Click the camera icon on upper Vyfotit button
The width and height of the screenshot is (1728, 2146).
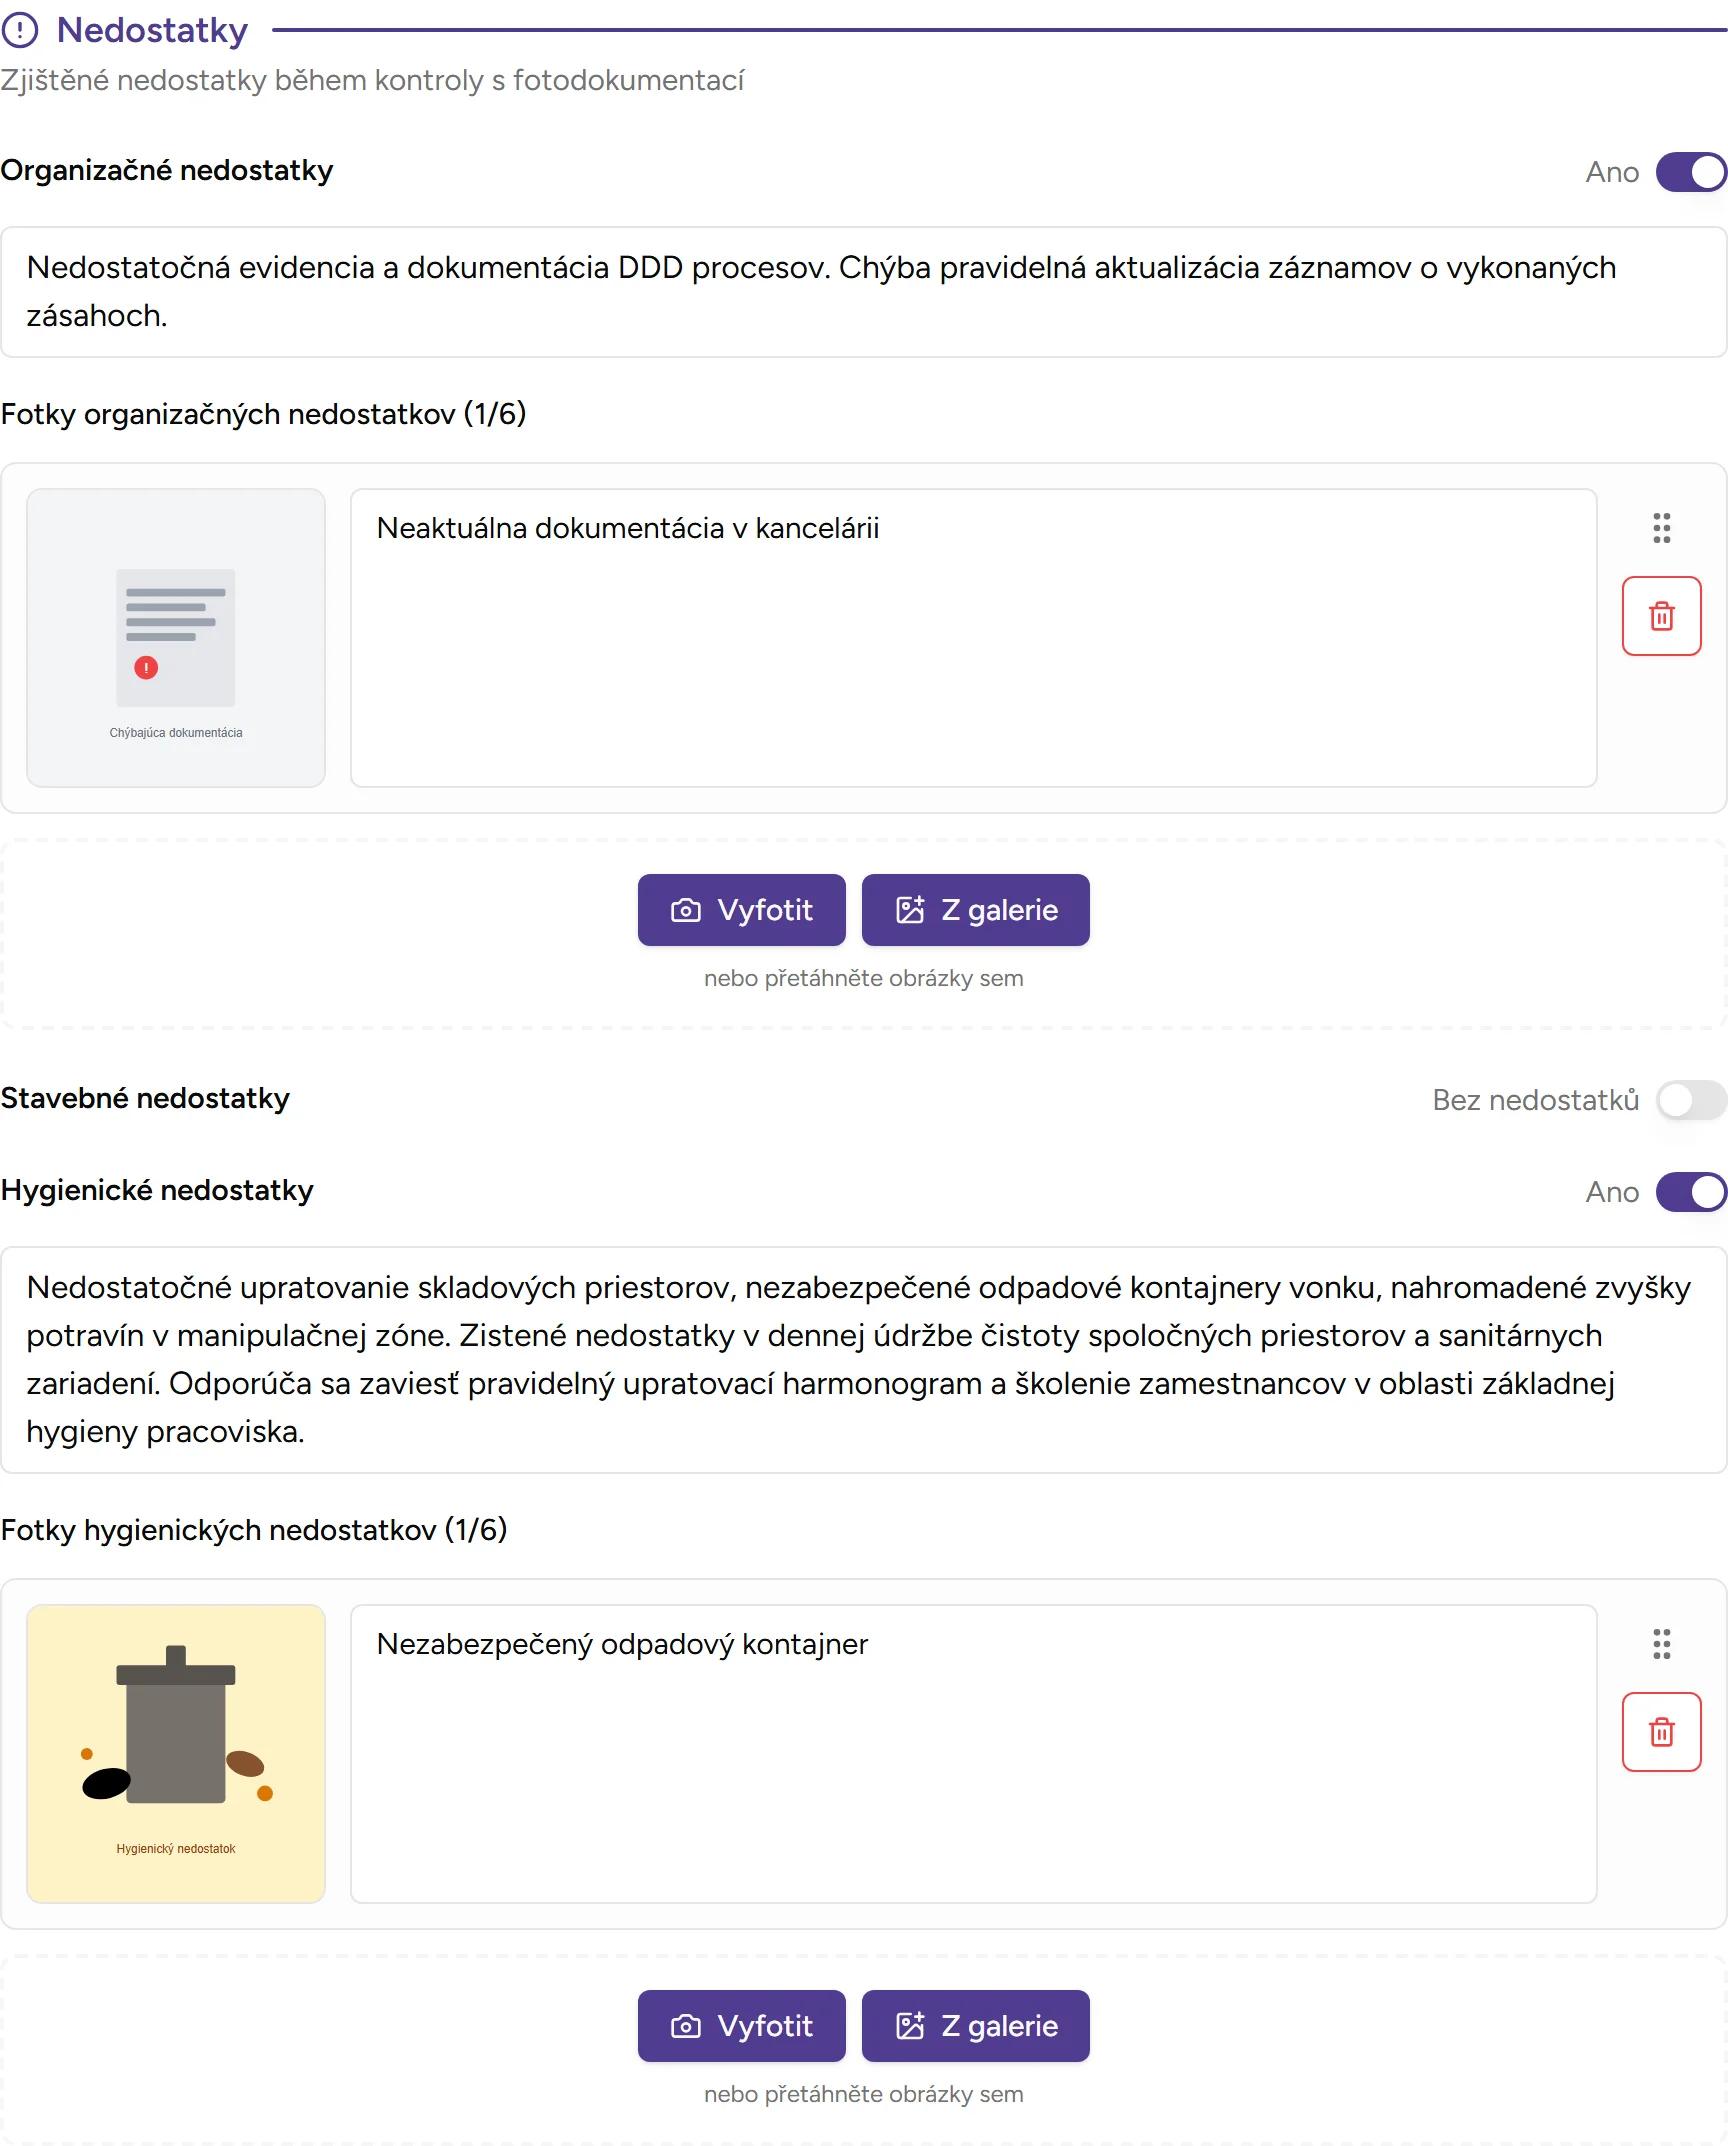coord(684,909)
